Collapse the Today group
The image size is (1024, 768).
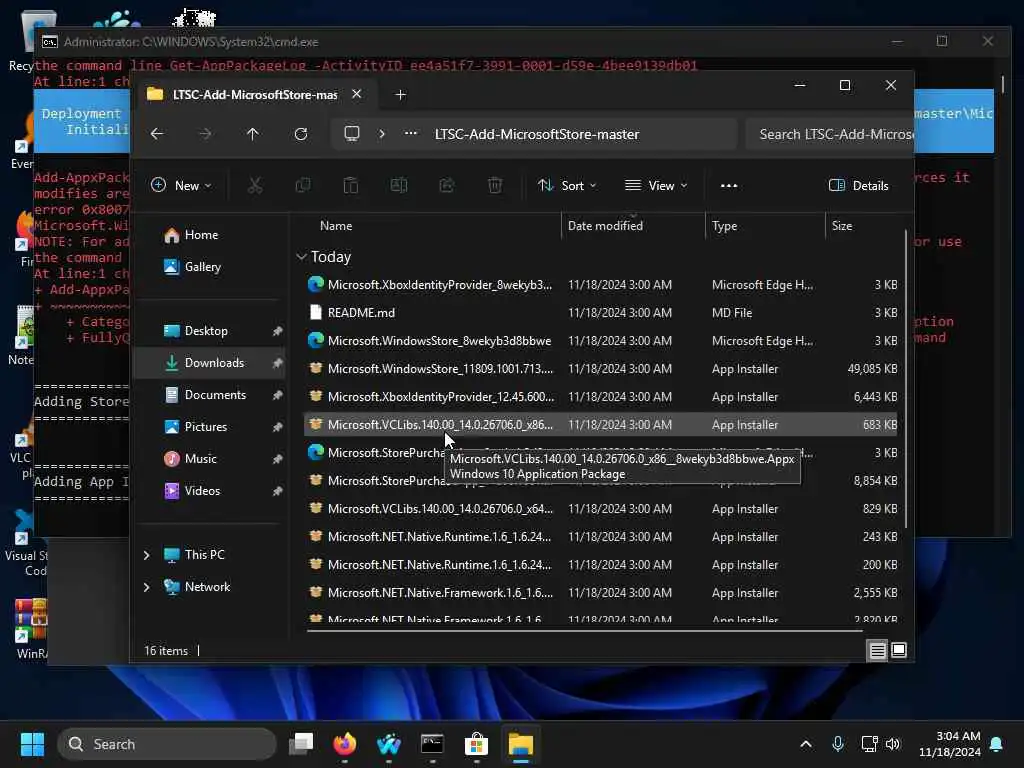301,257
